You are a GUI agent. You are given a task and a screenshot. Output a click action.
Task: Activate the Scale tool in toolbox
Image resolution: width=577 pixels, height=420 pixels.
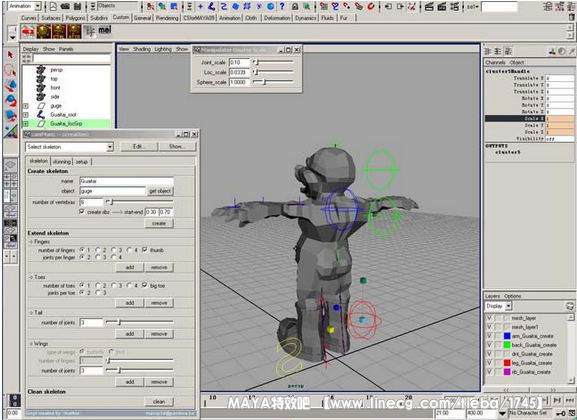(10, 116)
